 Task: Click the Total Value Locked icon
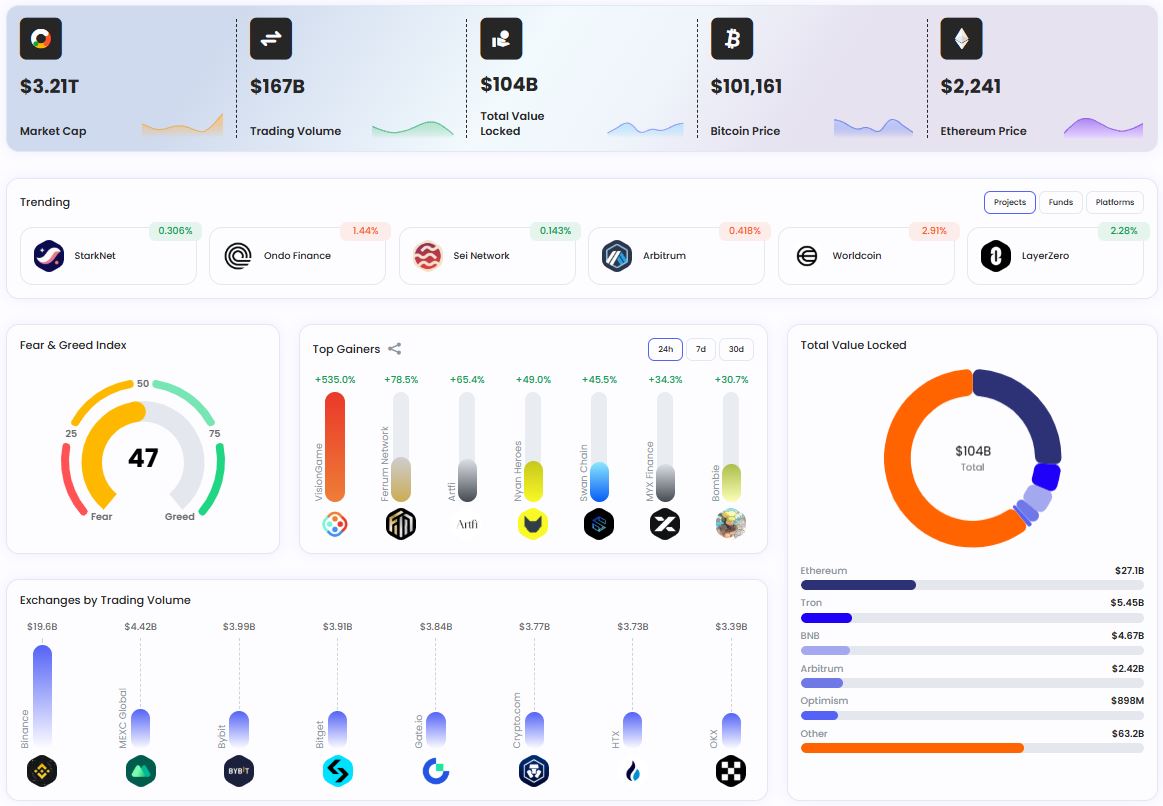pyautogui.click(x=501, y=39)
